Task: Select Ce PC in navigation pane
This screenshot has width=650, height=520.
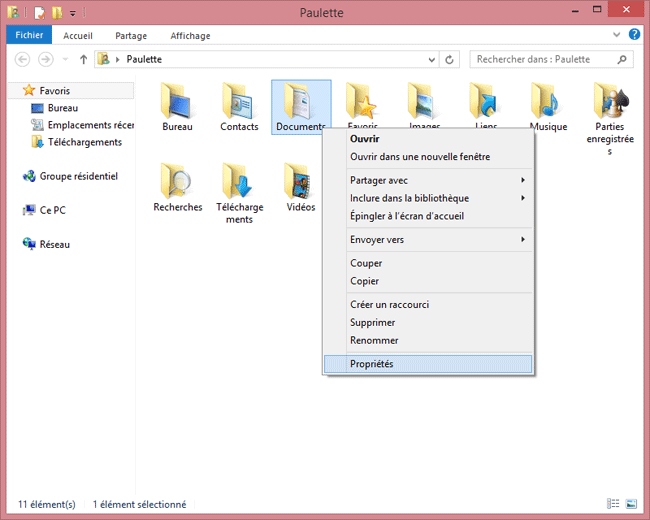Action: (52, 210)
